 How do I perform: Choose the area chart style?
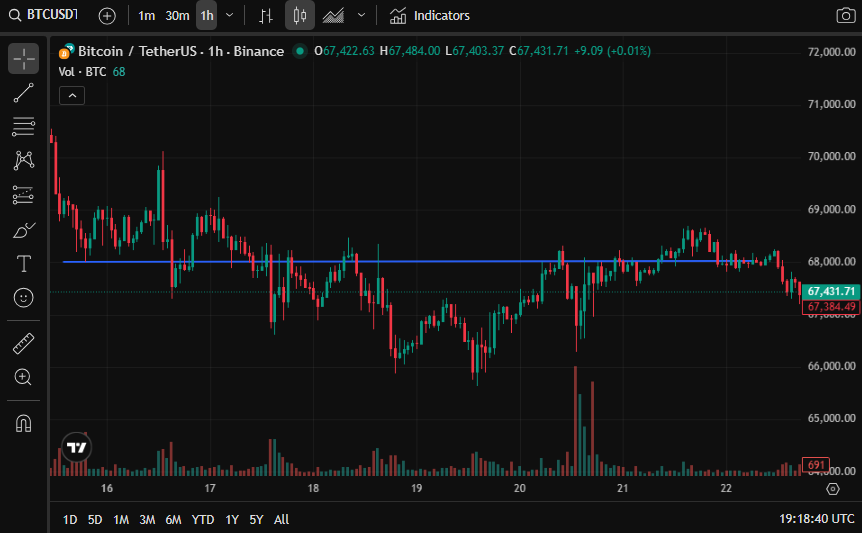pos(333,16)
